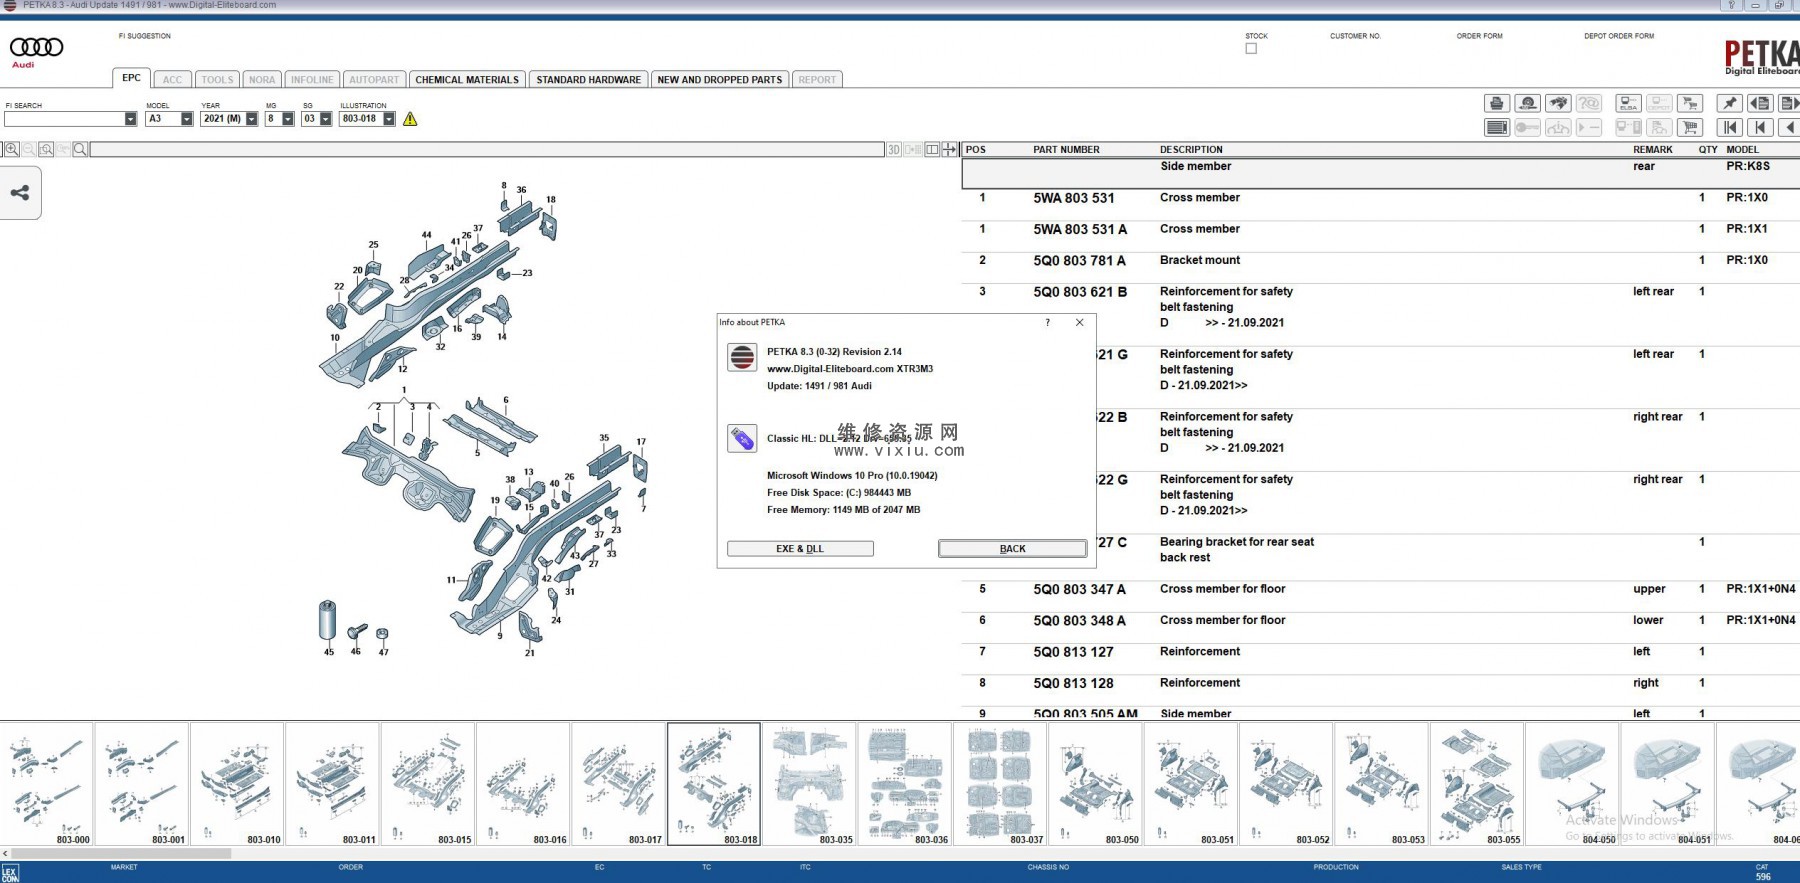Image resolution: width=1800 pixels, height=883 pixels.
Task: Click the PART NUMBER column header
Action: pyautogui.click(x=1066, y=150)
